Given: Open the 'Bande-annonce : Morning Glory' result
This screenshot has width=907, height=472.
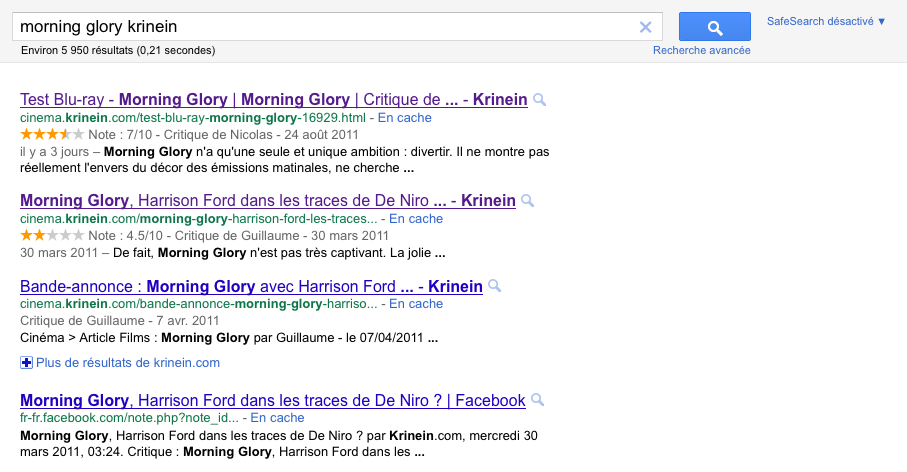Looking at the screenshot, I should [251, 286].
